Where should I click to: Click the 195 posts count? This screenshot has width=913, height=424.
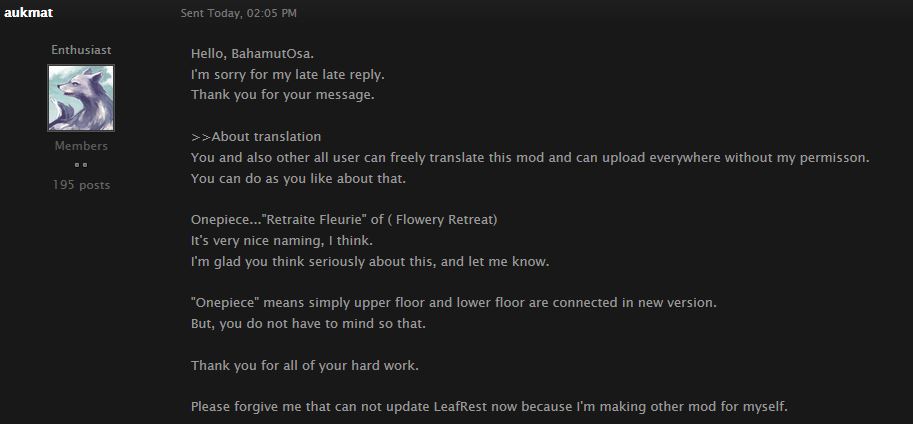[x=81, y=185]
